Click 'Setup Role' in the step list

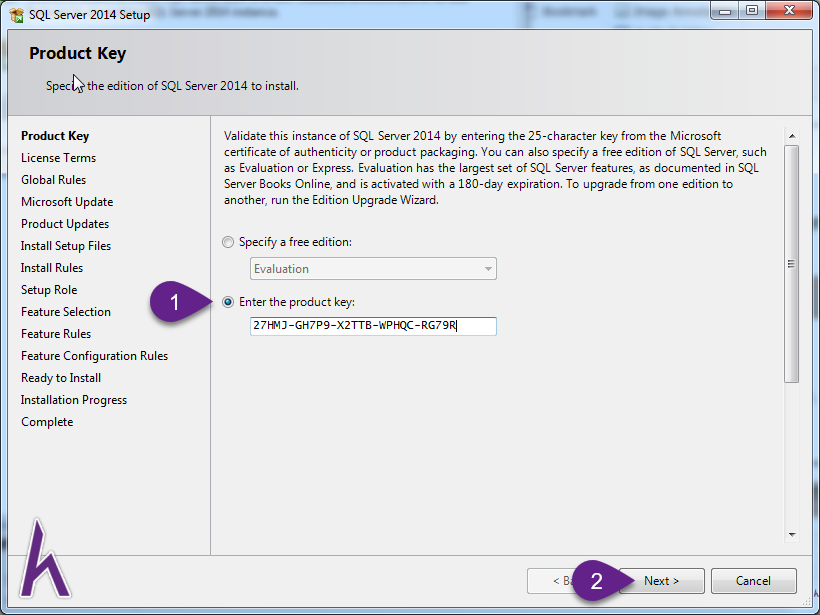coord(49,290)
